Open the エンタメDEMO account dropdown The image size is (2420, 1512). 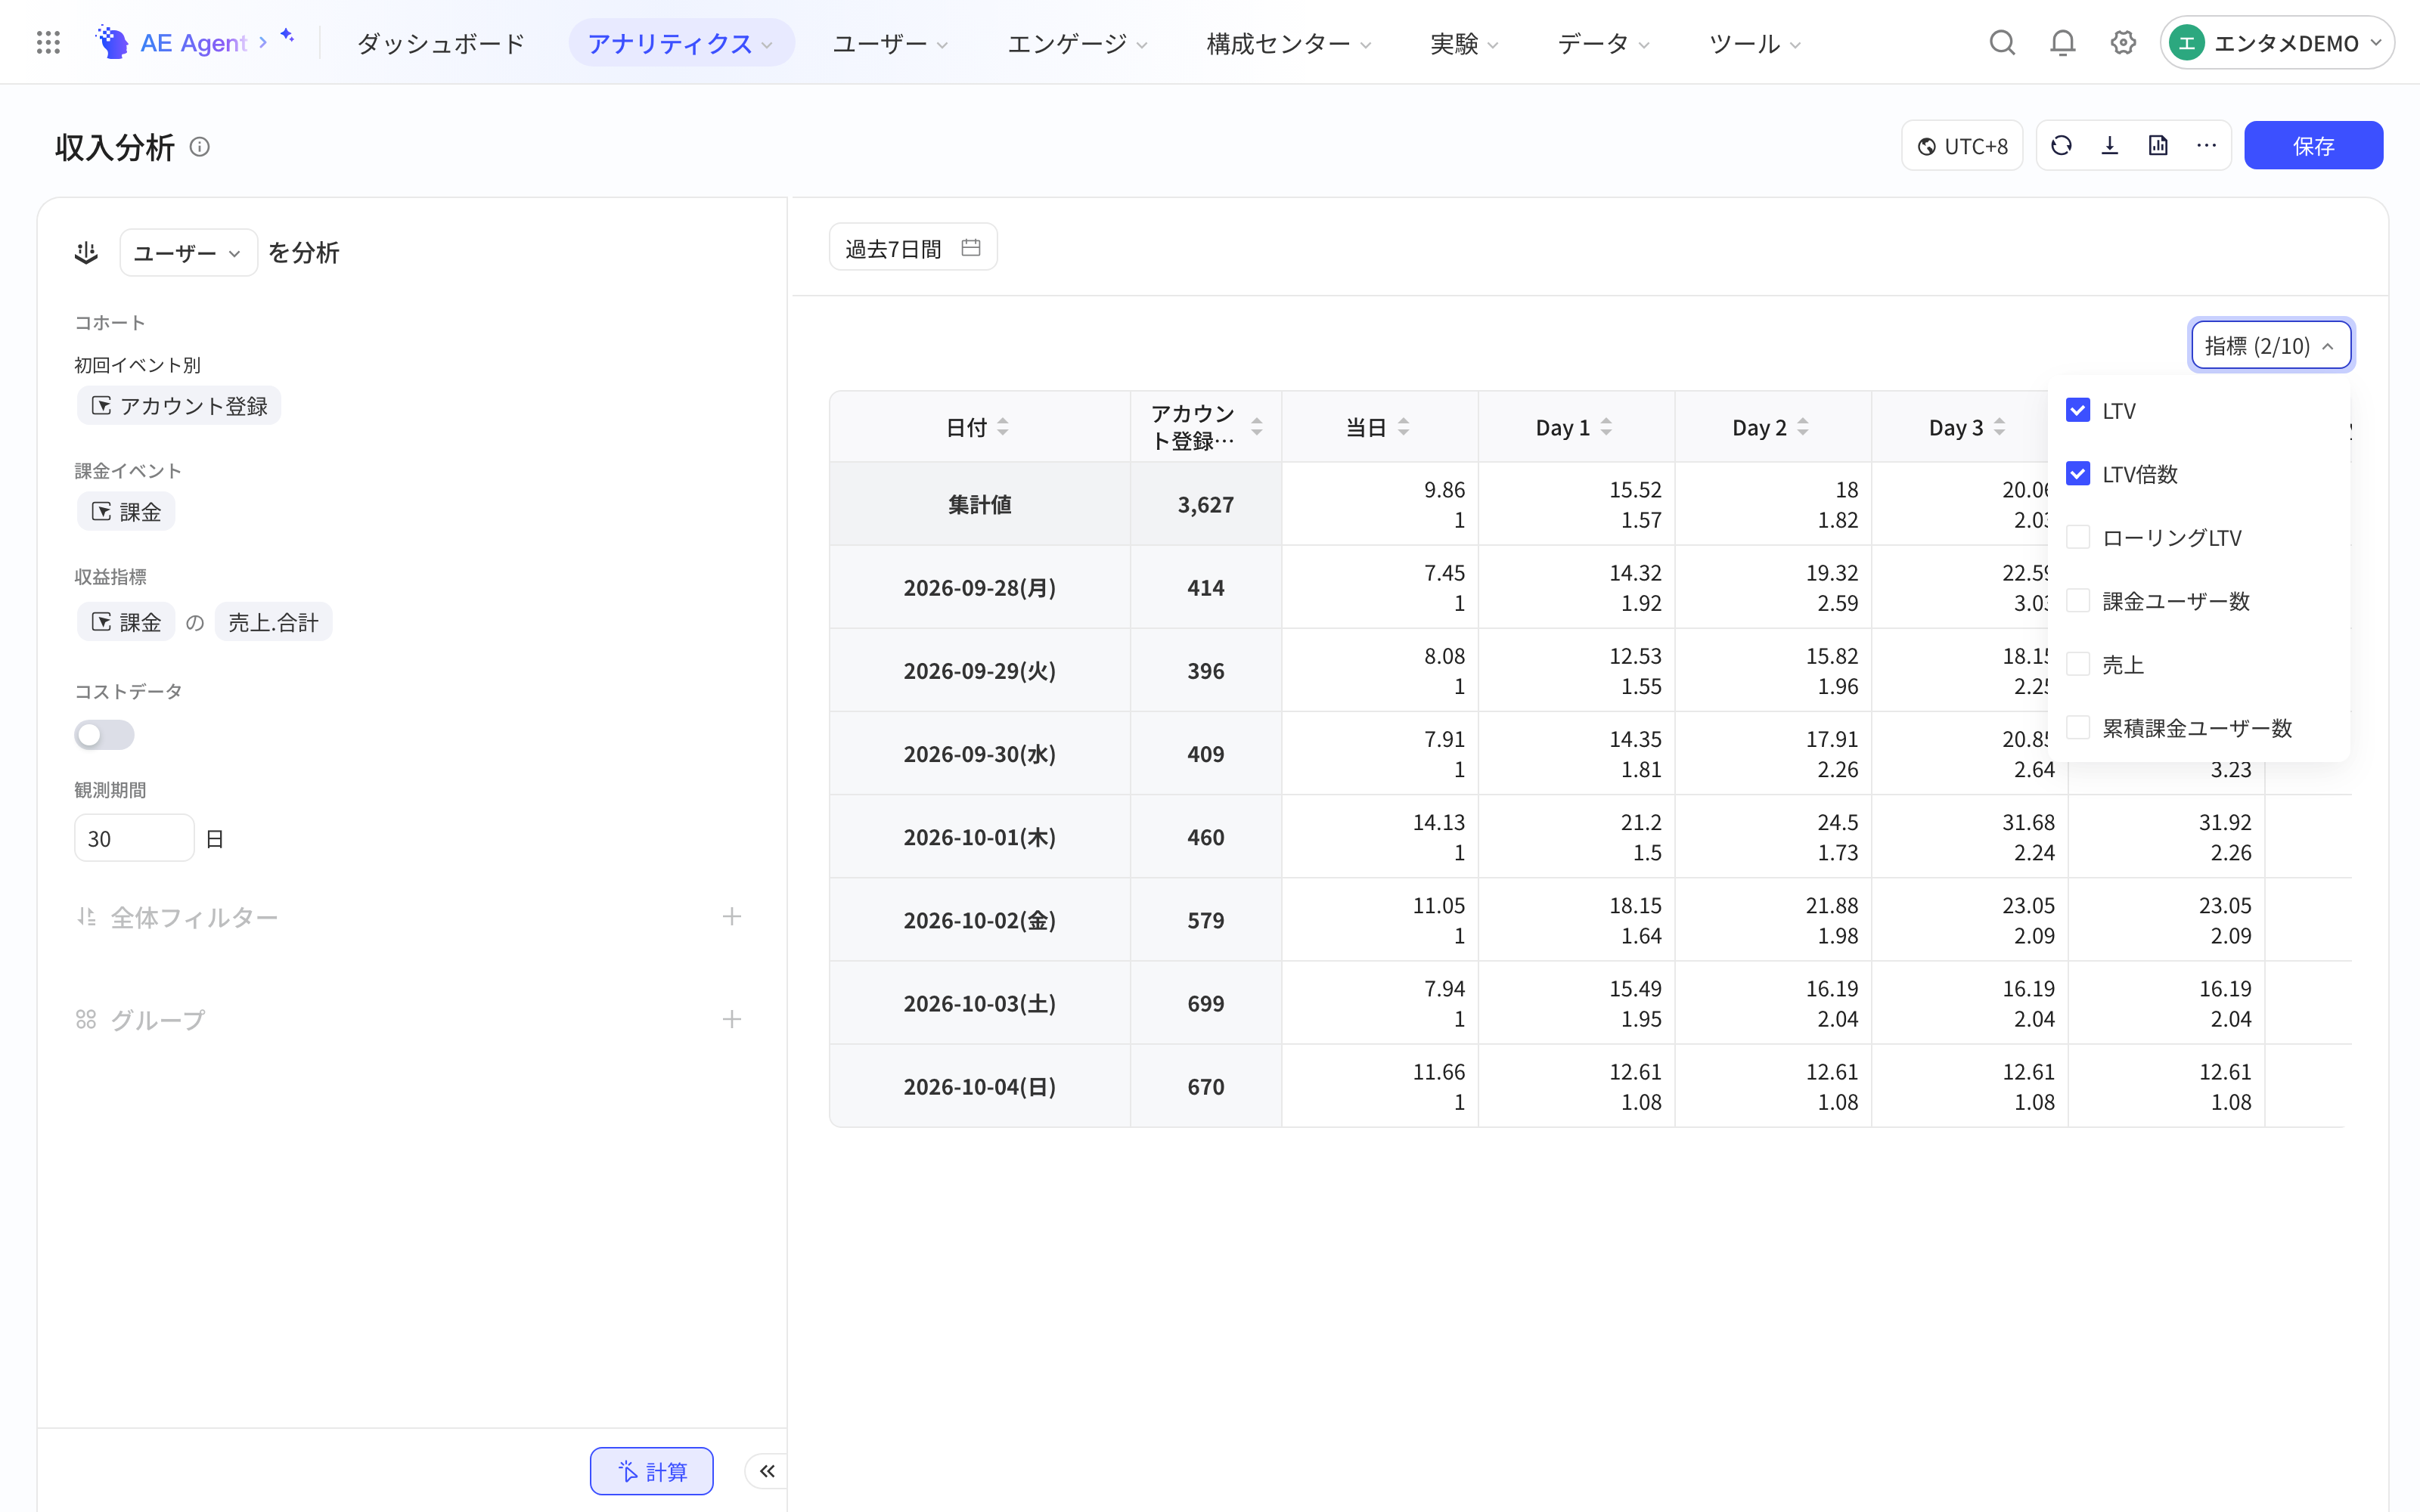click(2276, 43)
